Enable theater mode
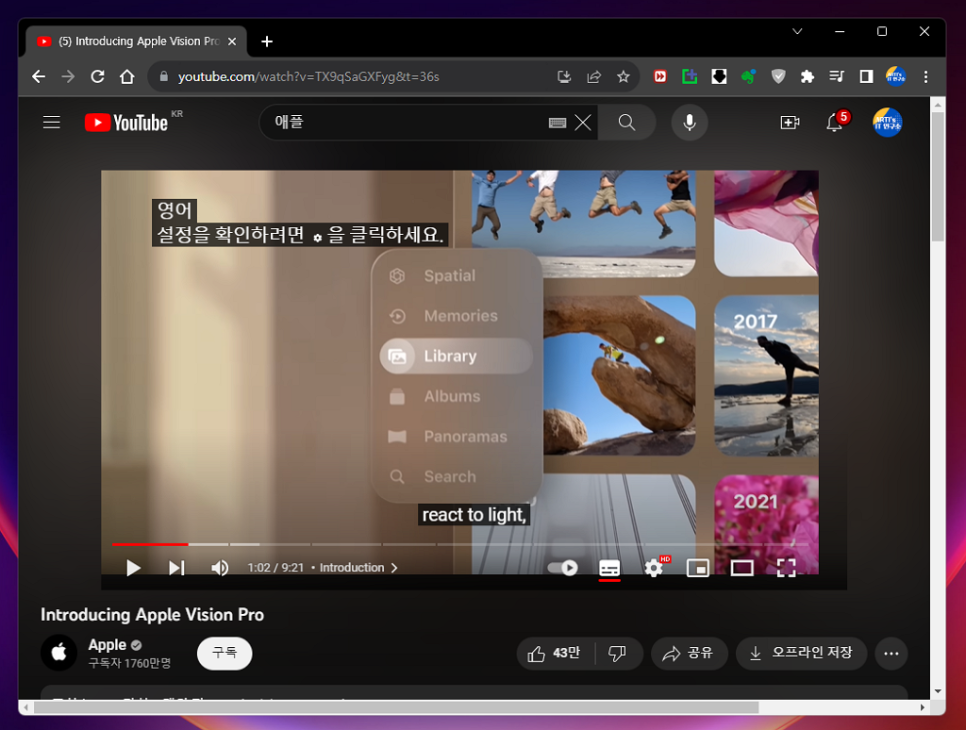Screen dimensions: 966x730 point(742,567)
